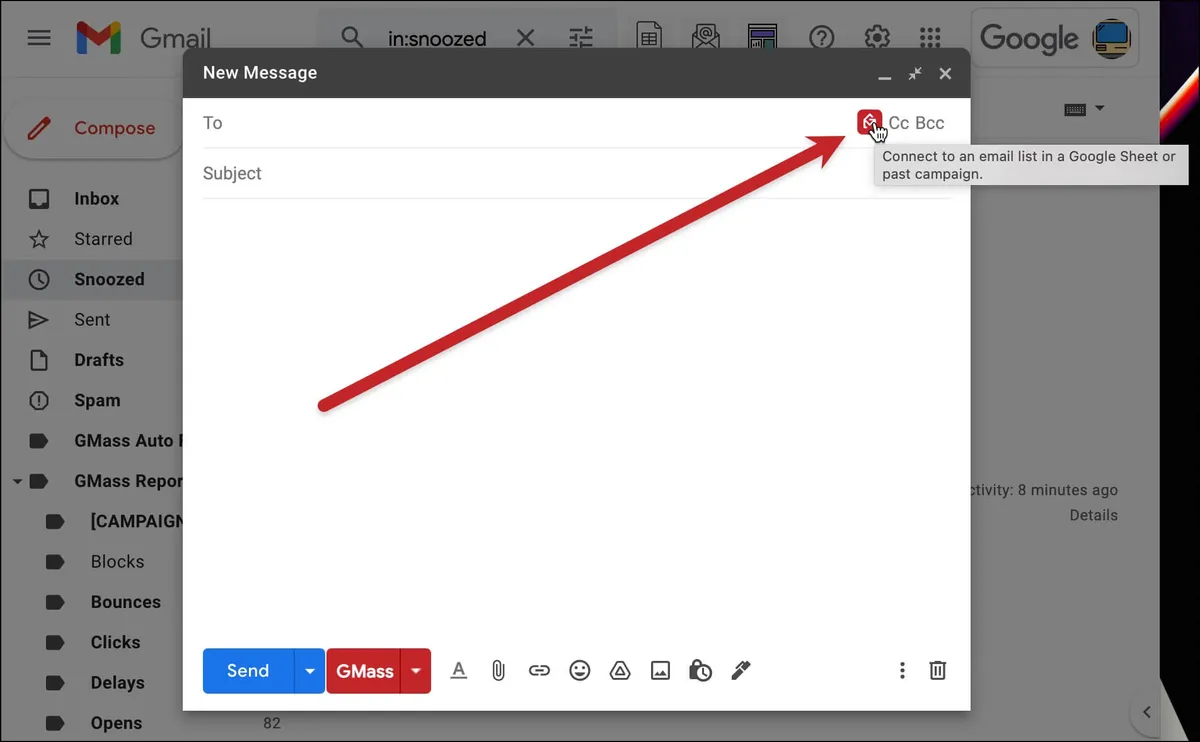Clear the in:snoozed search query
This screenshot has height=742, width=1200.
click(x=525, y=38)
